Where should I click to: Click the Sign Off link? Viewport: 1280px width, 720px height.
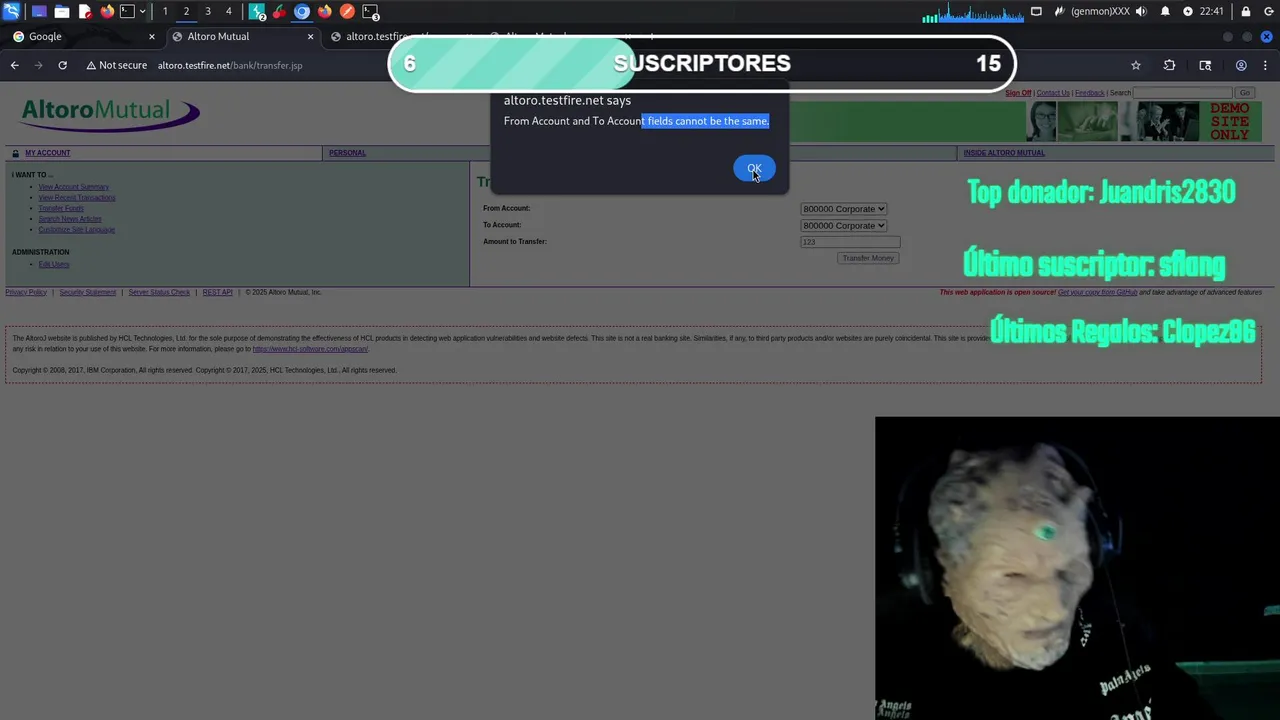click(x=1018, y=93)
